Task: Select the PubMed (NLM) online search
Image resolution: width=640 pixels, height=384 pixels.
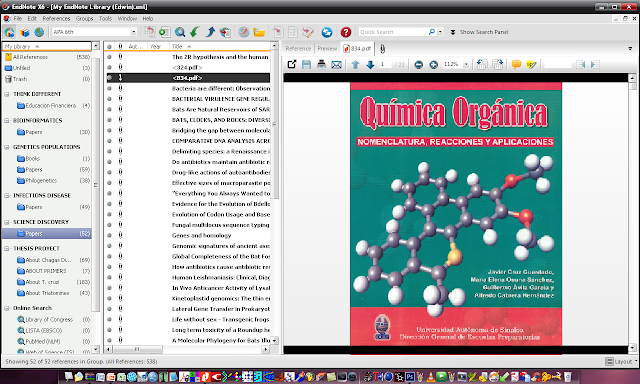Action: (47, 342)
